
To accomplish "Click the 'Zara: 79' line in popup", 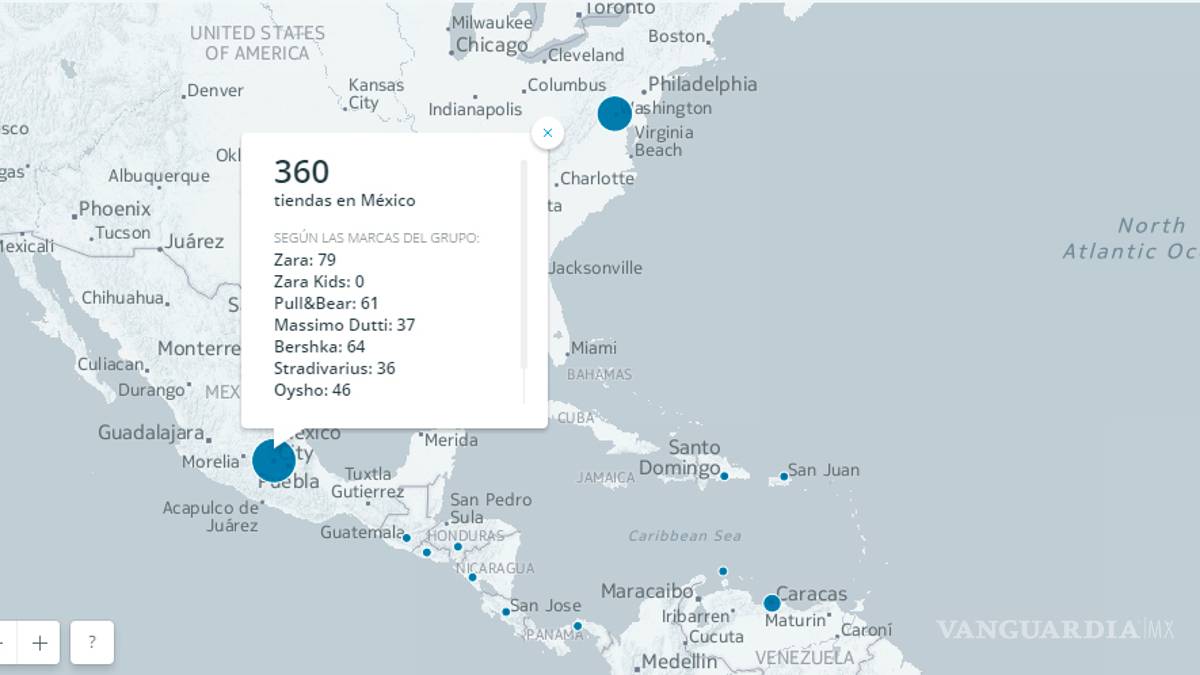I will pos(305,260).
